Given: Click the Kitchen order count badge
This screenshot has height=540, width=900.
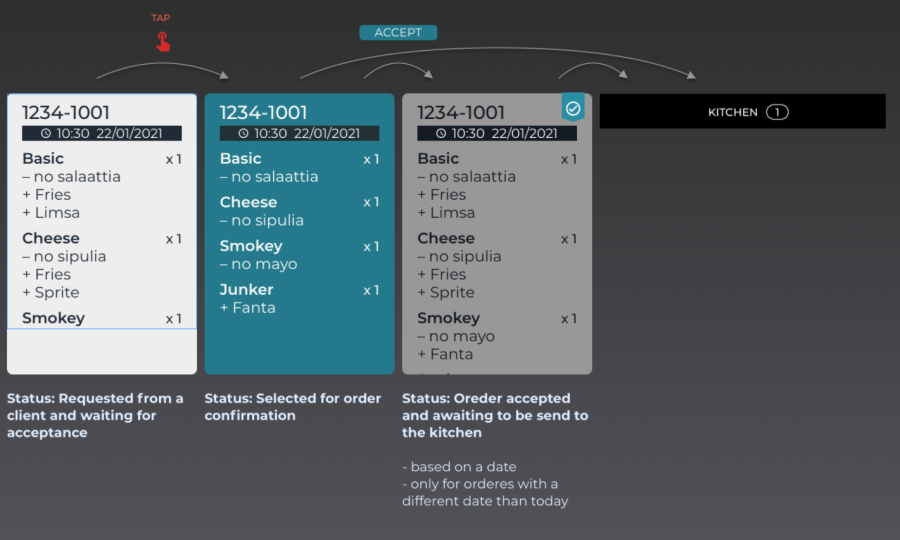Looking at the screenshot, I should click(x=777, y=112).
